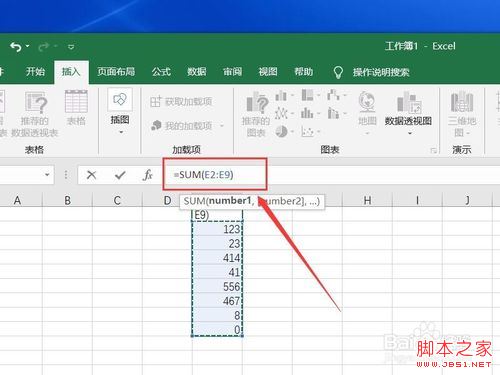Click the cell containing 23

pyautogui.click(x=217, y=243)
